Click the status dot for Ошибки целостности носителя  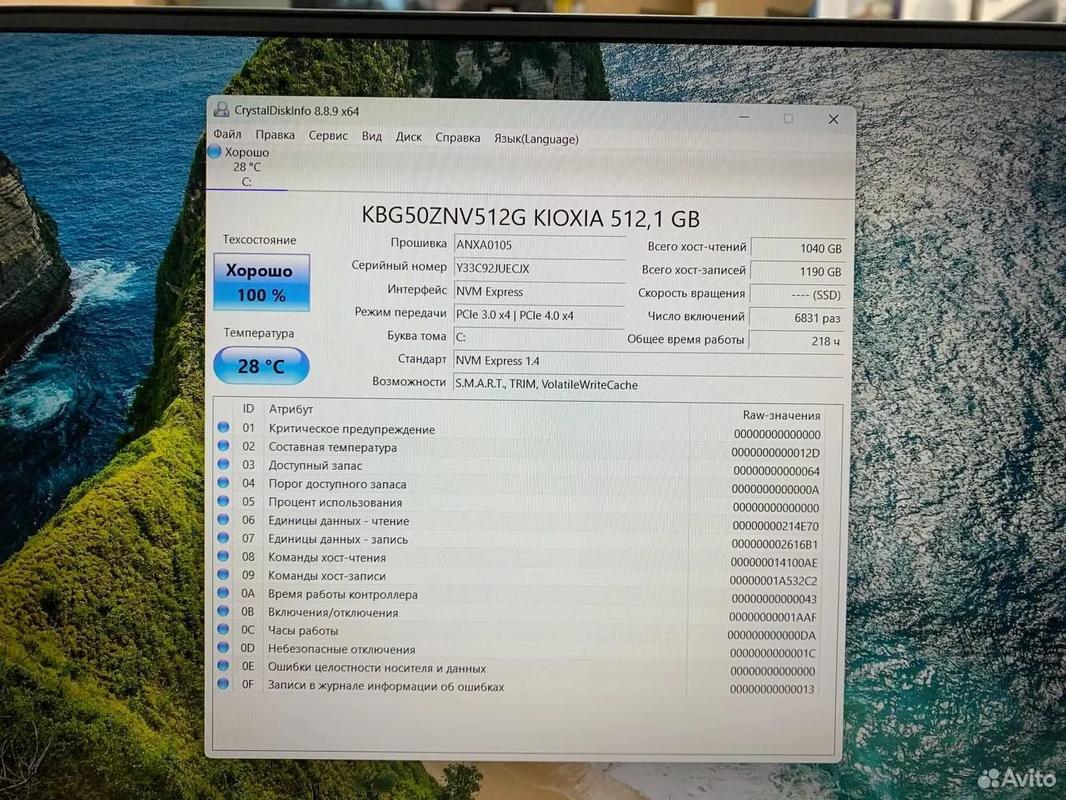click(223, 666)
